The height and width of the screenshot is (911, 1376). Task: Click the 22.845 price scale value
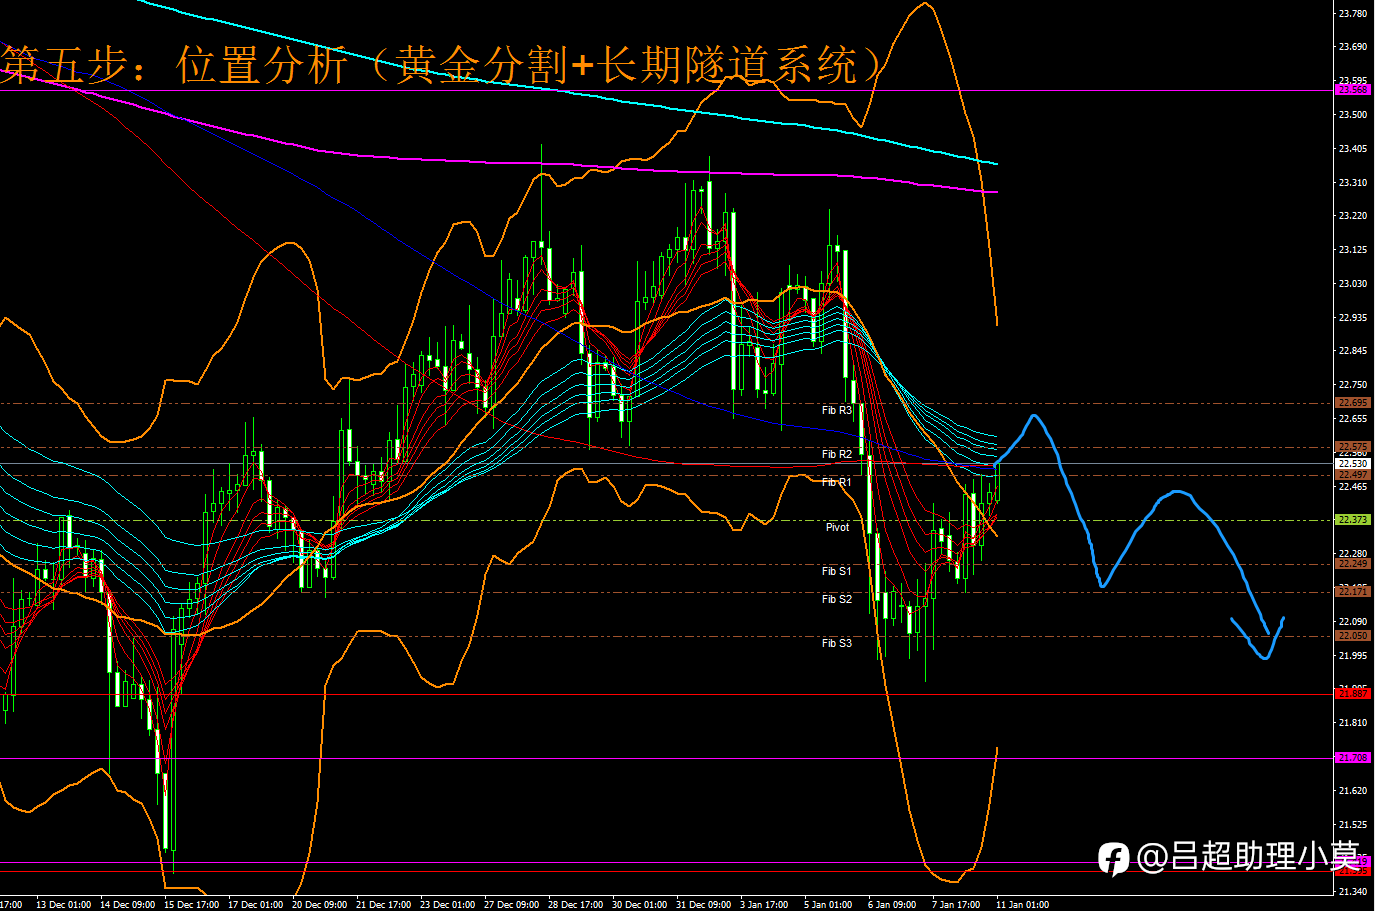1353,351
